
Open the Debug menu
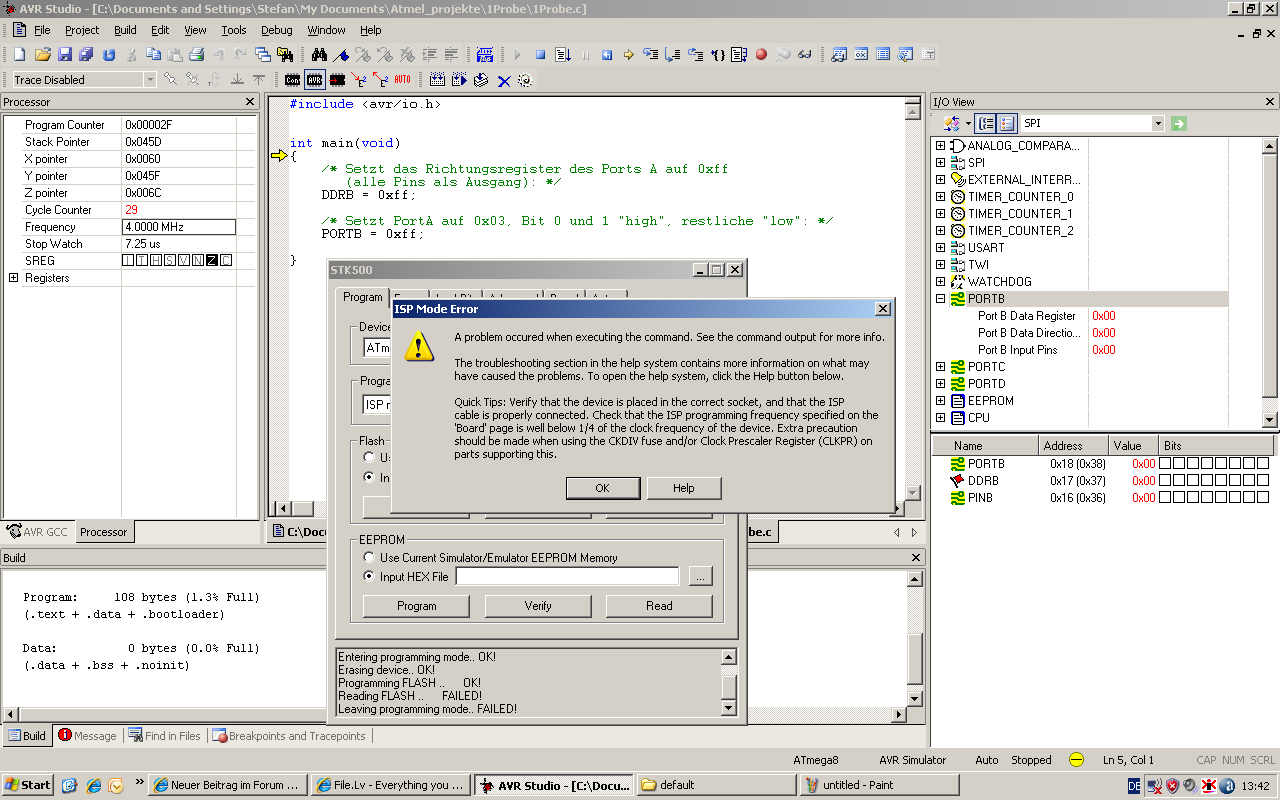[x=277, y=31]
